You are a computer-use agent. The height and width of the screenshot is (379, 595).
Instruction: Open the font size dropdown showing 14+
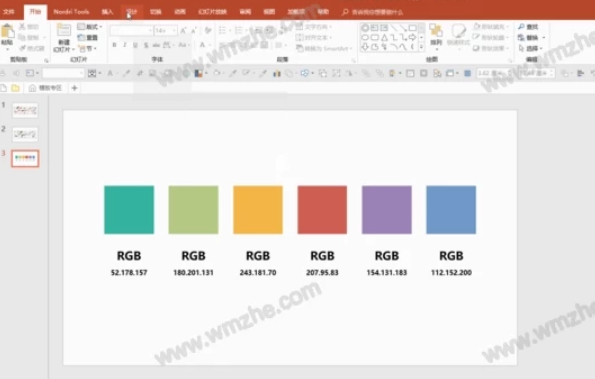tap(165, 30)
